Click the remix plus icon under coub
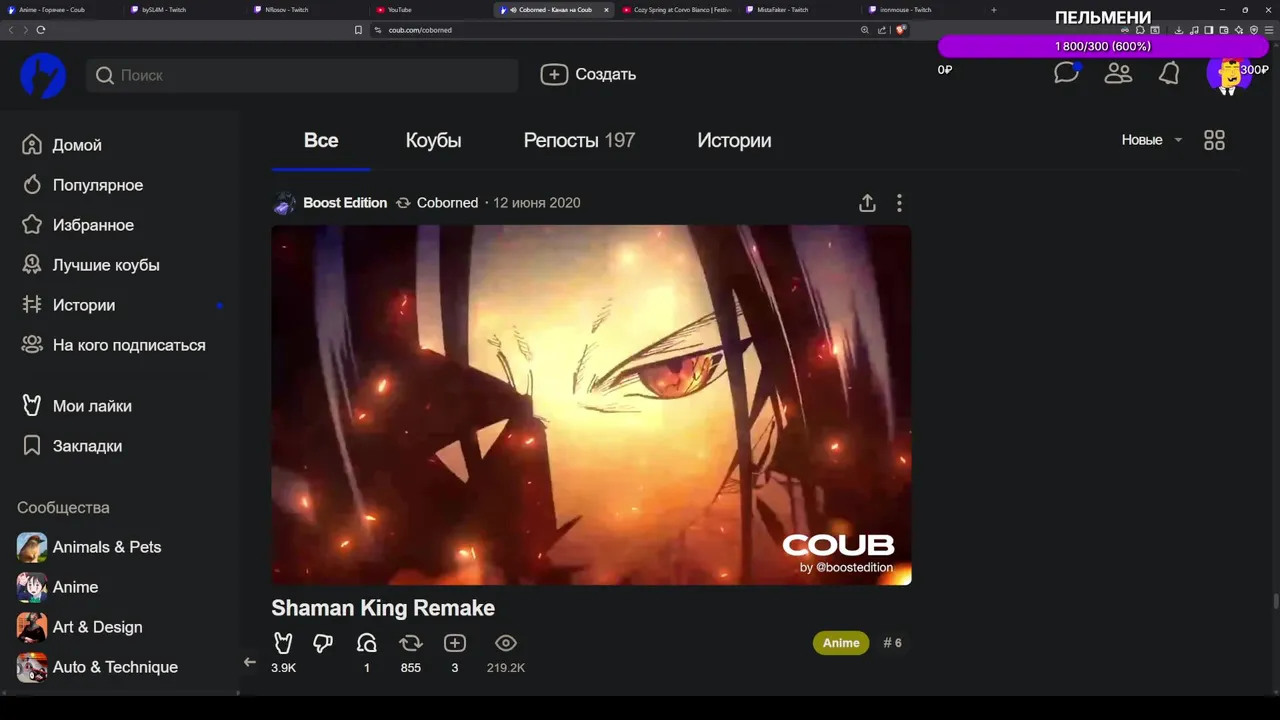1280x720 pixels. pyautogui.click(x=455, y=643)
